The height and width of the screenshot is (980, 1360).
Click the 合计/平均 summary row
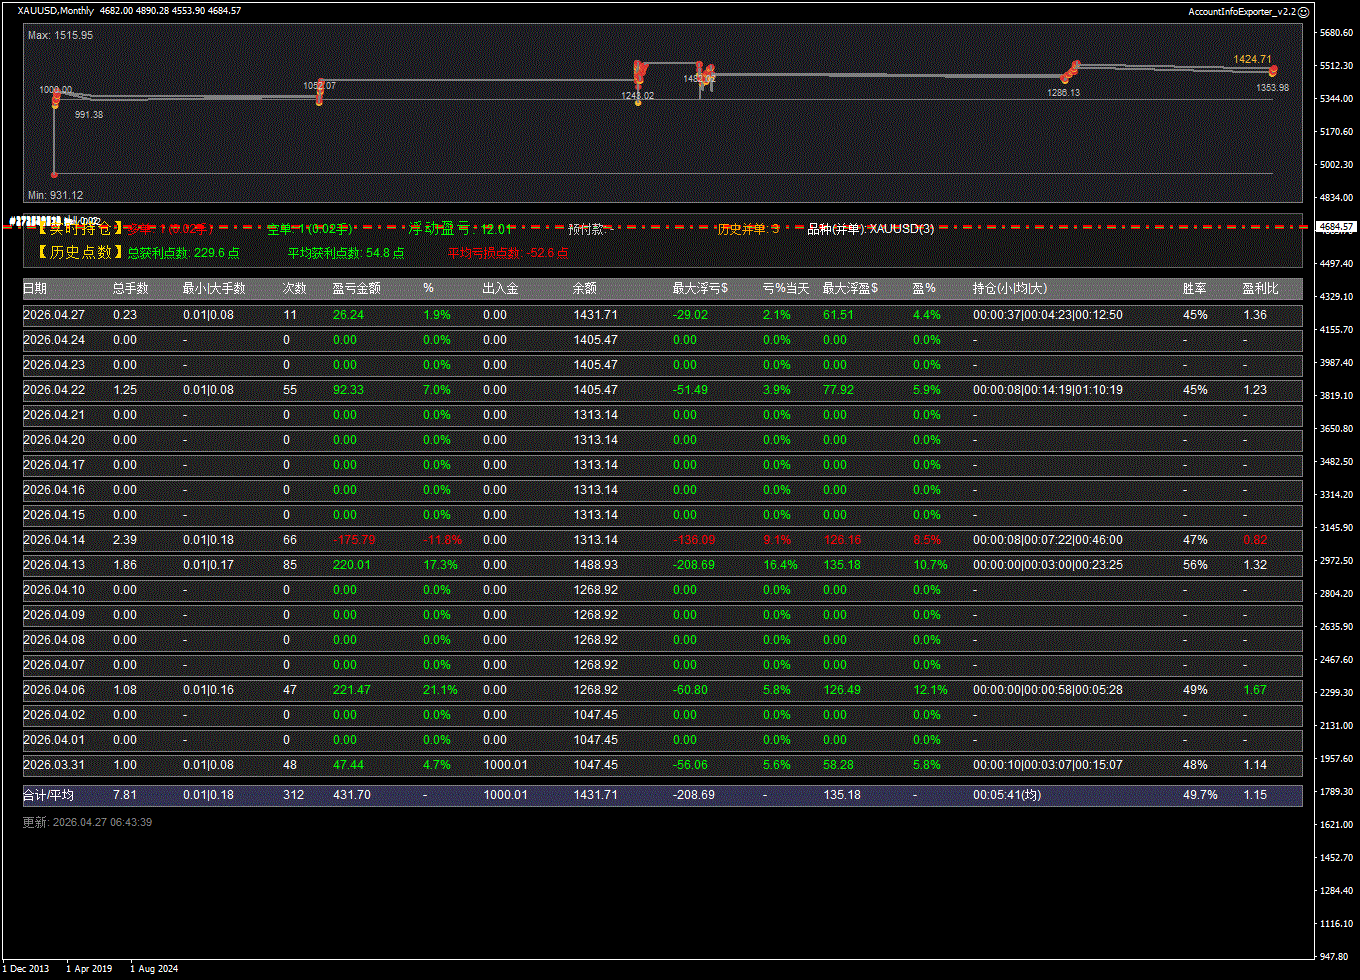click(x=662, y=795)
